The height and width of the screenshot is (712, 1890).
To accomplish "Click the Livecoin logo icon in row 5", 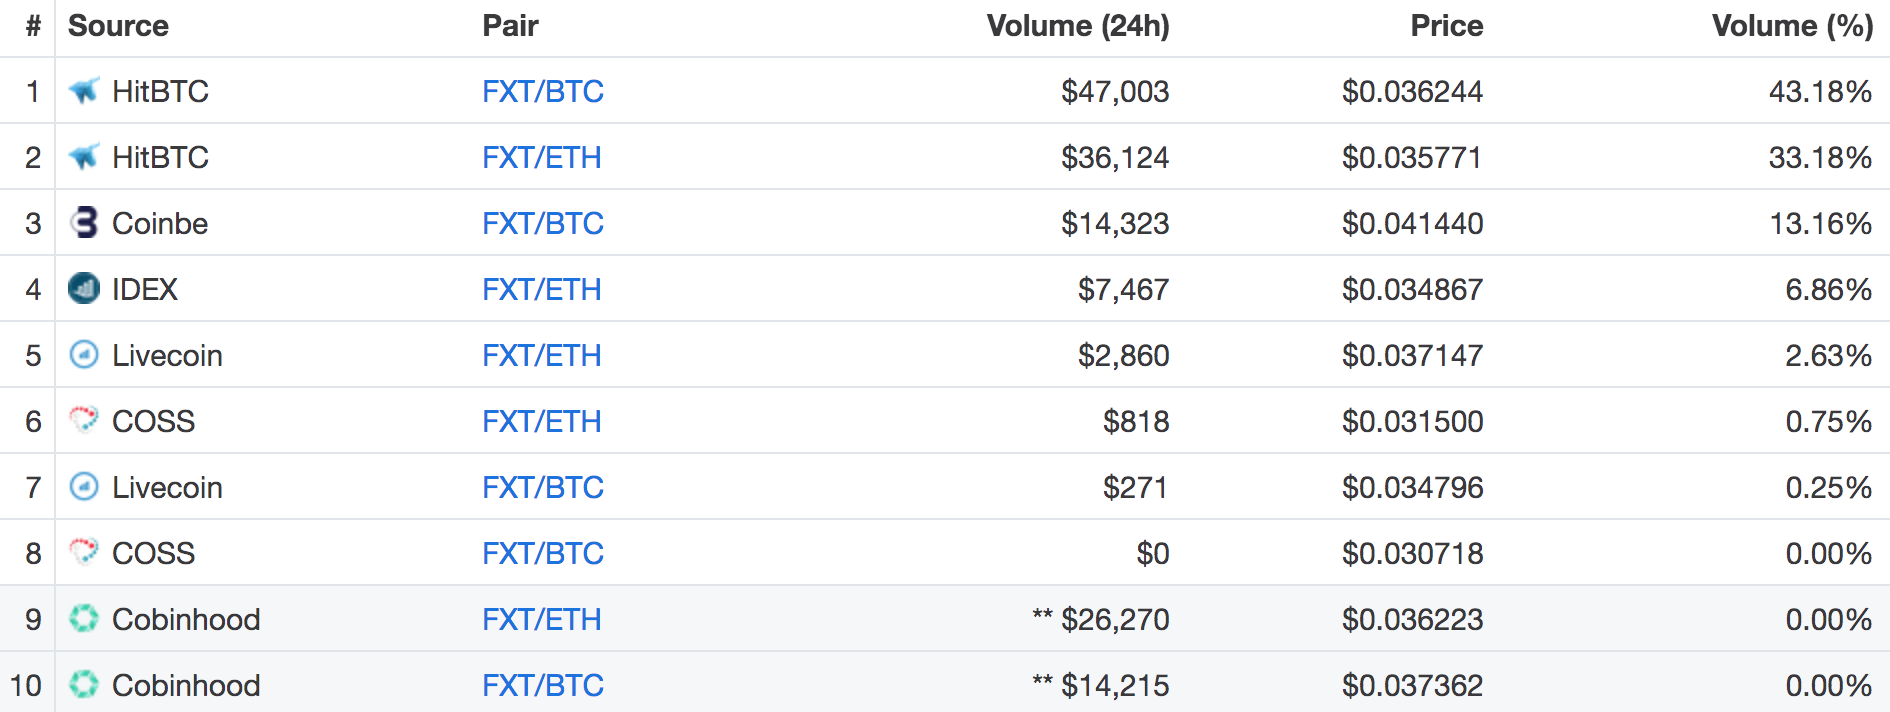I will [84, 355].
